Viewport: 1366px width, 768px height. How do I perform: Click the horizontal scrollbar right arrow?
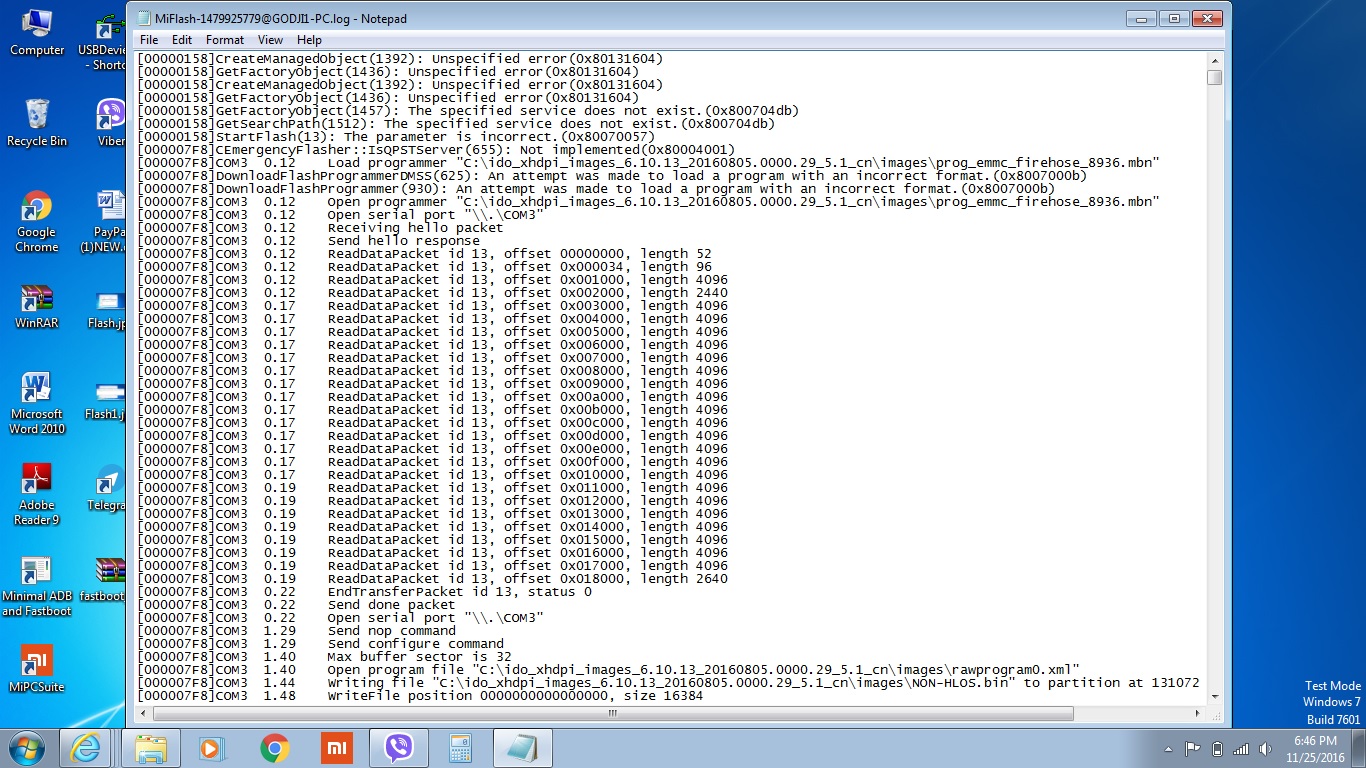1197,714
